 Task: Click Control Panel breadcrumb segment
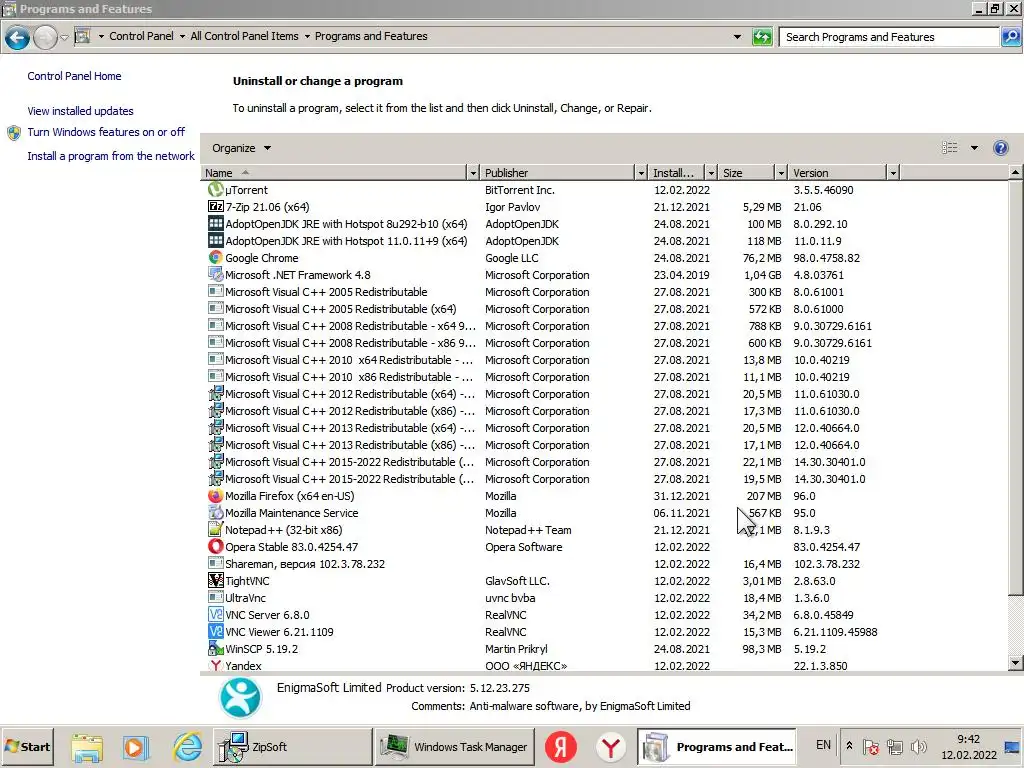coord(141,37)
